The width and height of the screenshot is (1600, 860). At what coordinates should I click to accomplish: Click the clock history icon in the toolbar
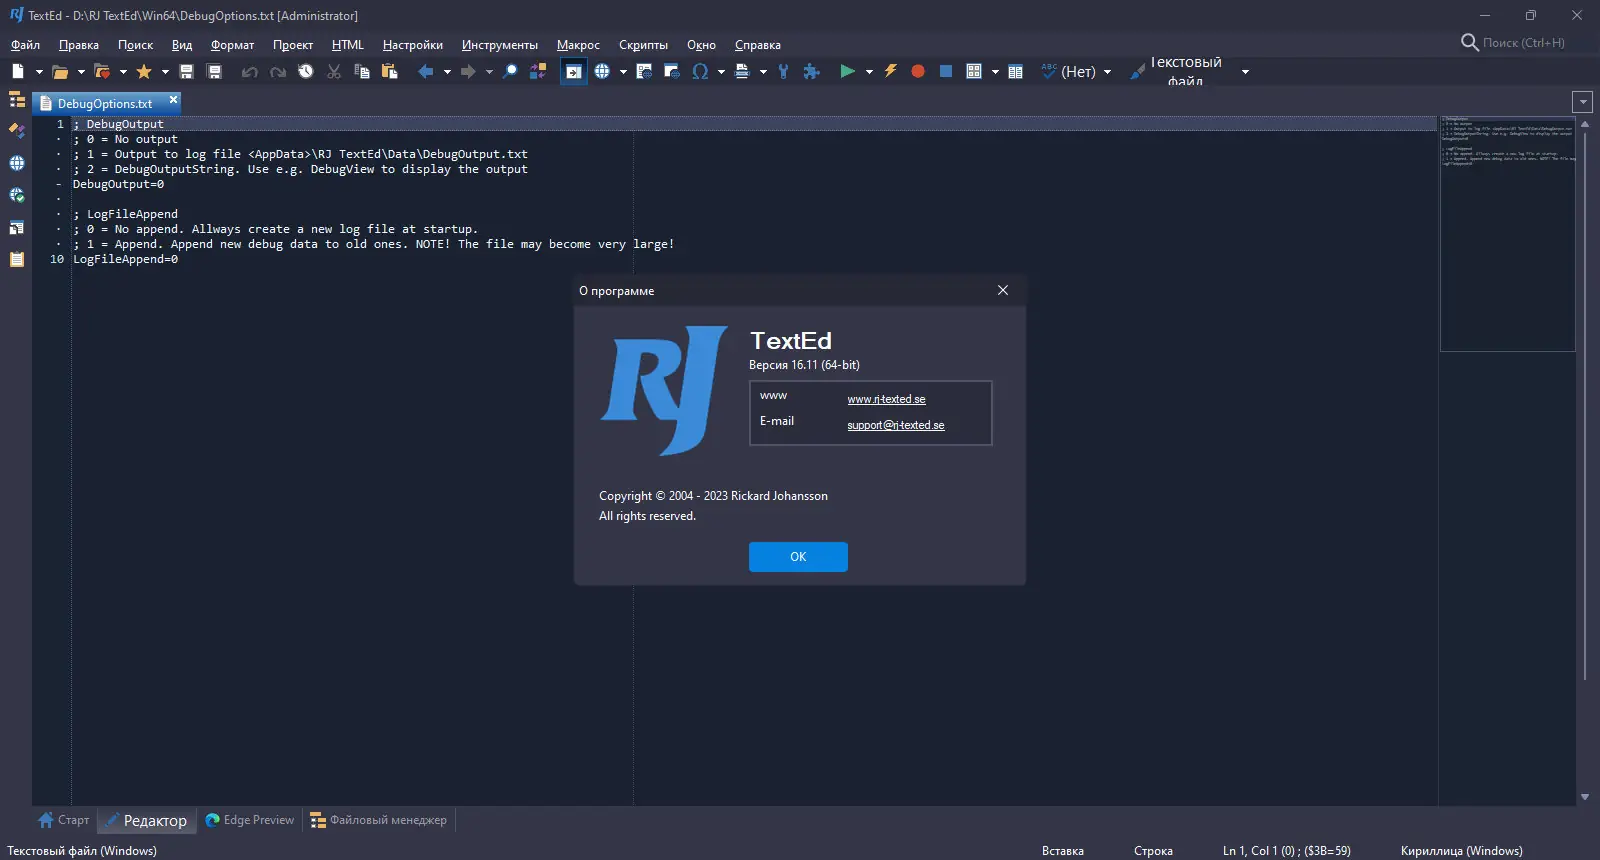coord(306,71)
